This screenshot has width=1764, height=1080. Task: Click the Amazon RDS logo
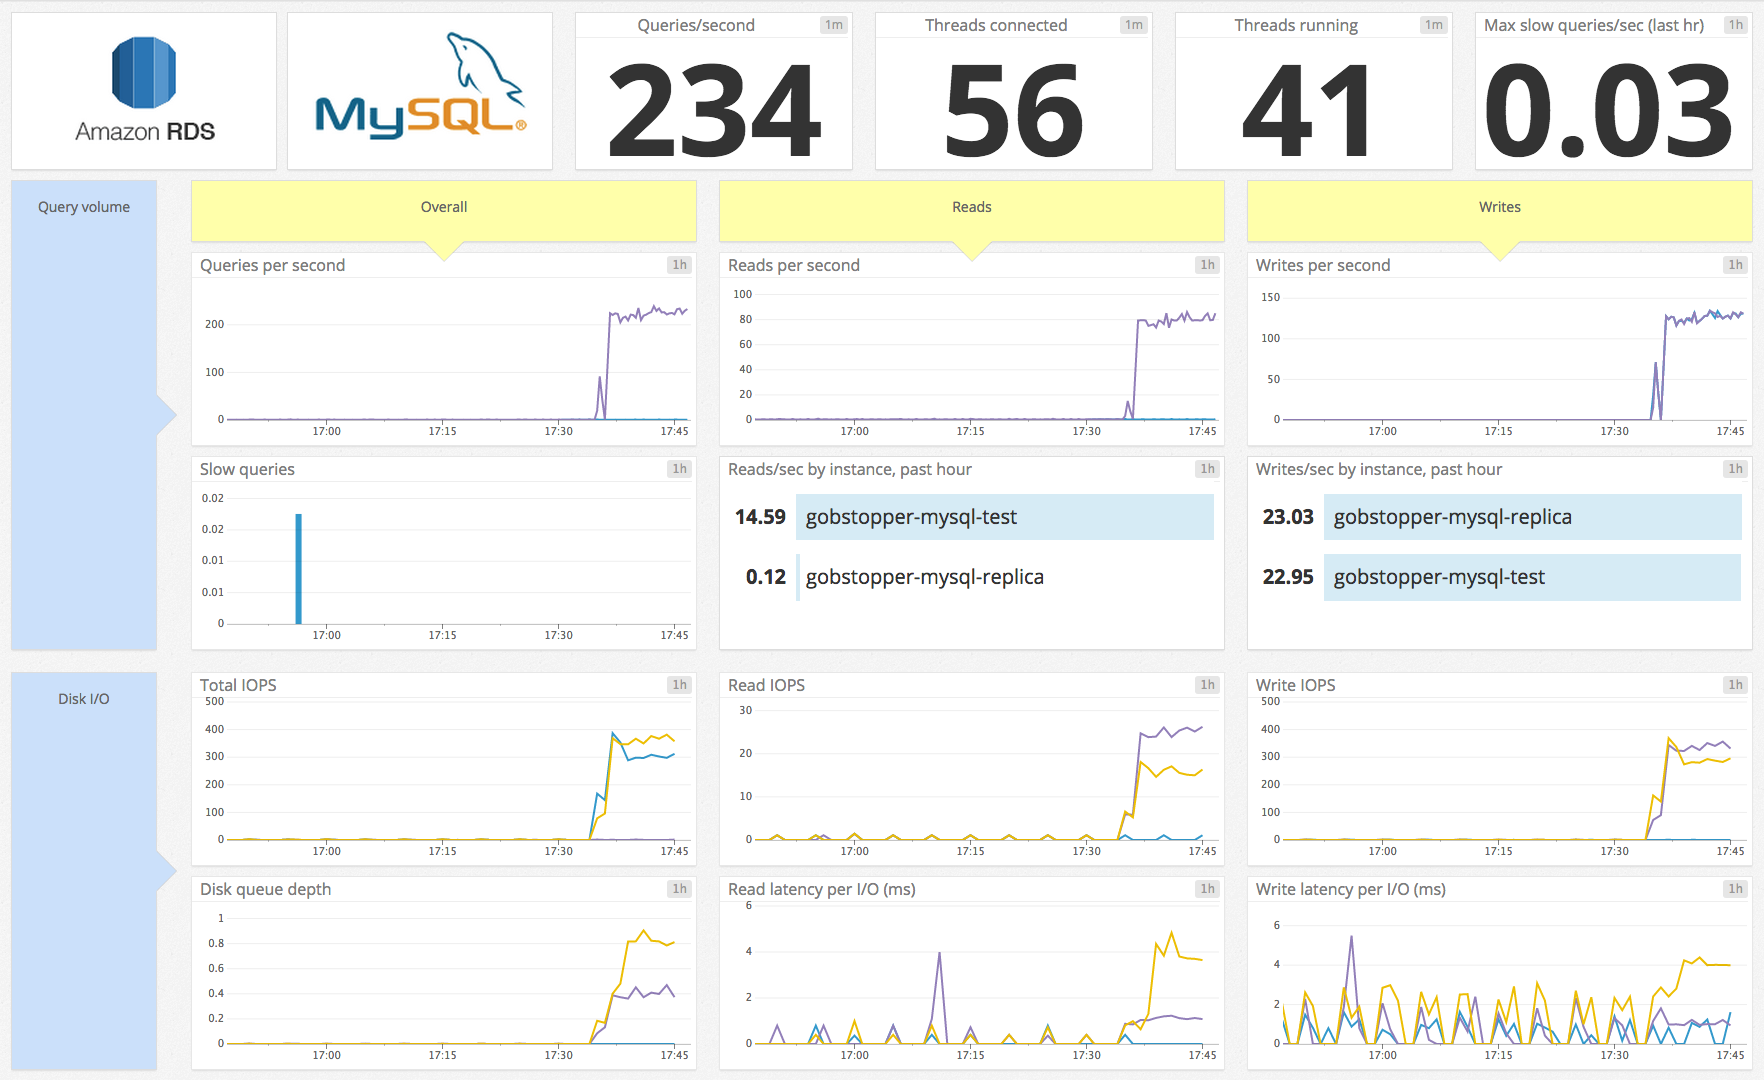tap(143, 88)
